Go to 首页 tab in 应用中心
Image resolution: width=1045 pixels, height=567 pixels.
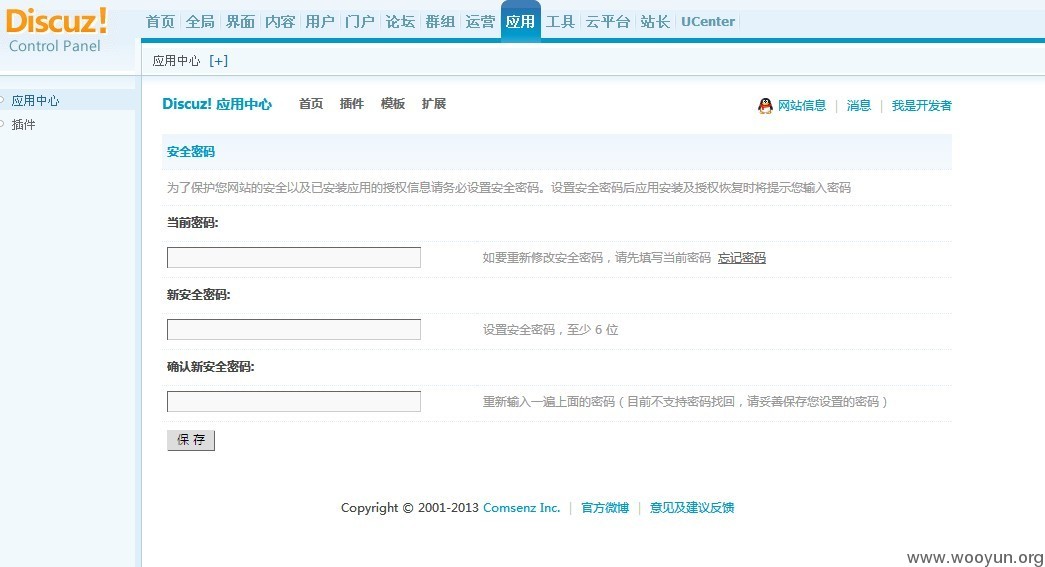click(311, 104)
